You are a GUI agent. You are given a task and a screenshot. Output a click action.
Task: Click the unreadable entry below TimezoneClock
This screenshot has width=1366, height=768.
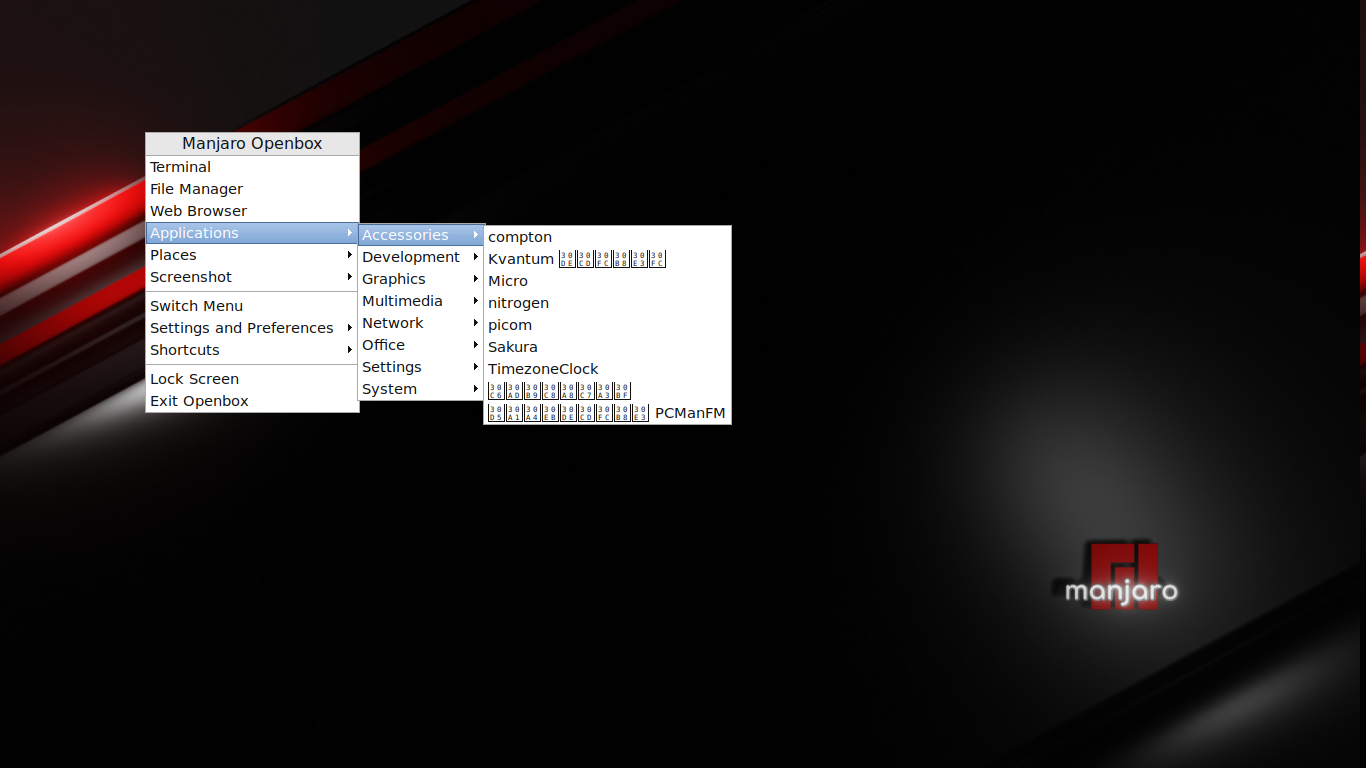[607, 391]
